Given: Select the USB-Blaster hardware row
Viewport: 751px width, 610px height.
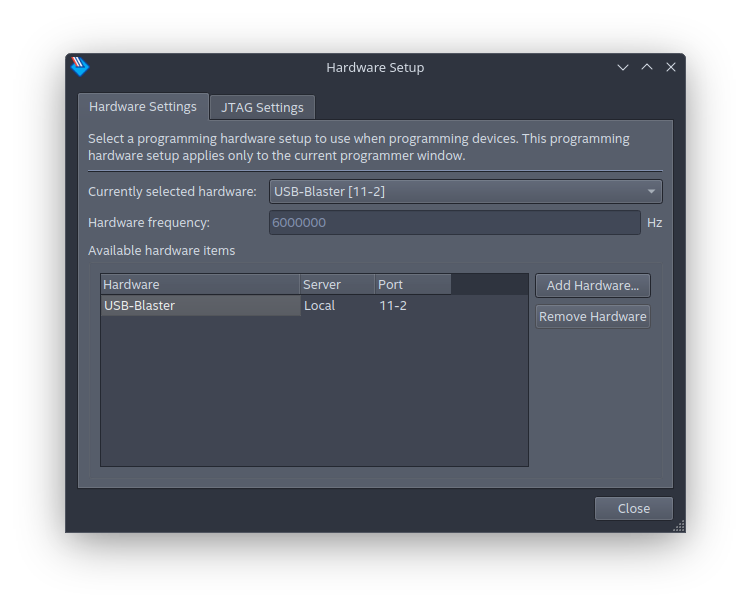Looking at the screenshot, I should click(200, 306).
